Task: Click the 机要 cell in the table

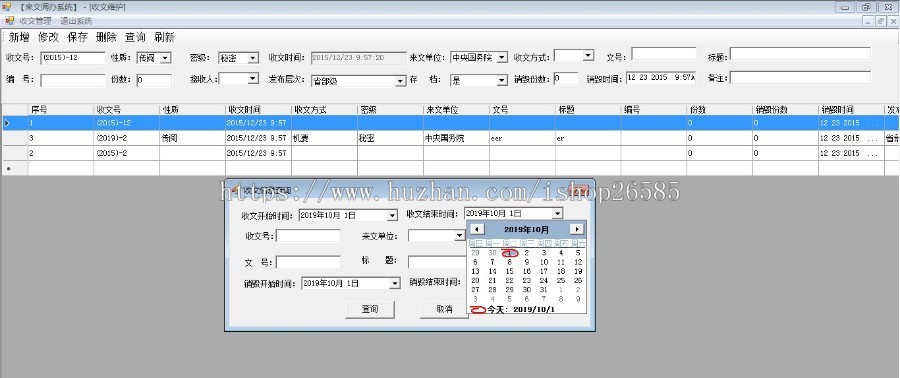Action: [324, 138]
